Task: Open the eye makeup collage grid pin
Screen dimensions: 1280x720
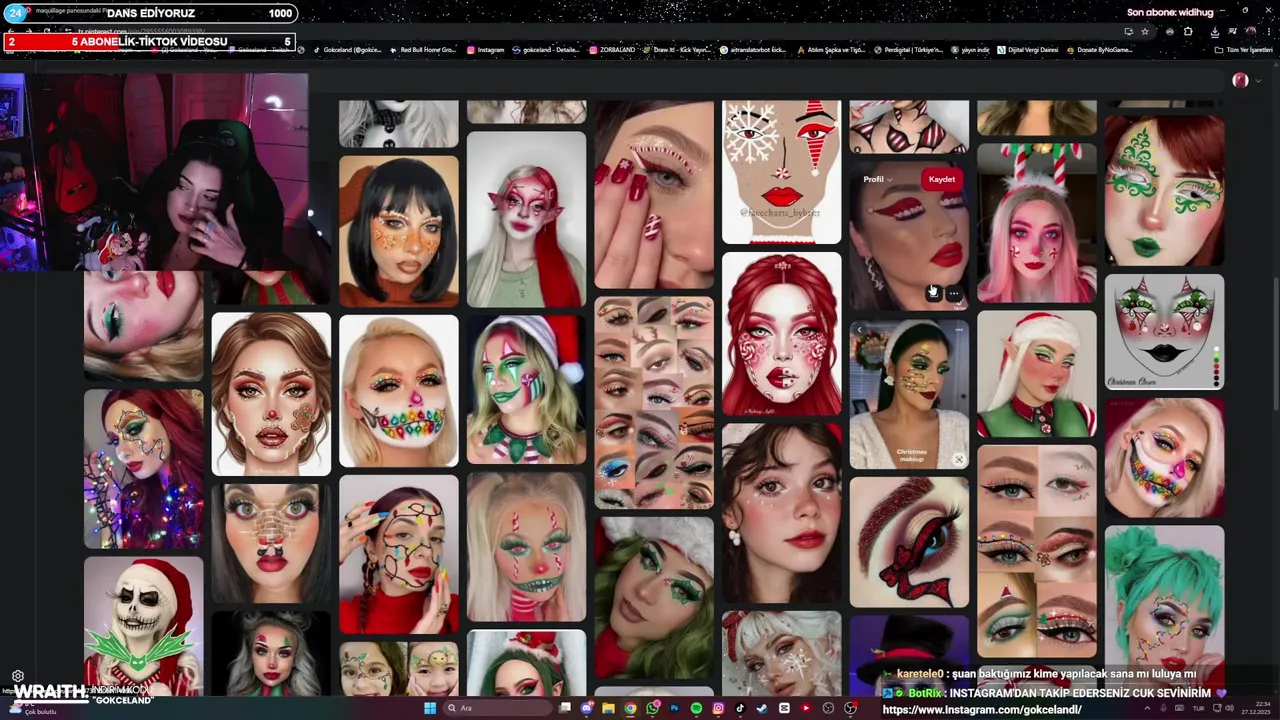Action: 654,403
